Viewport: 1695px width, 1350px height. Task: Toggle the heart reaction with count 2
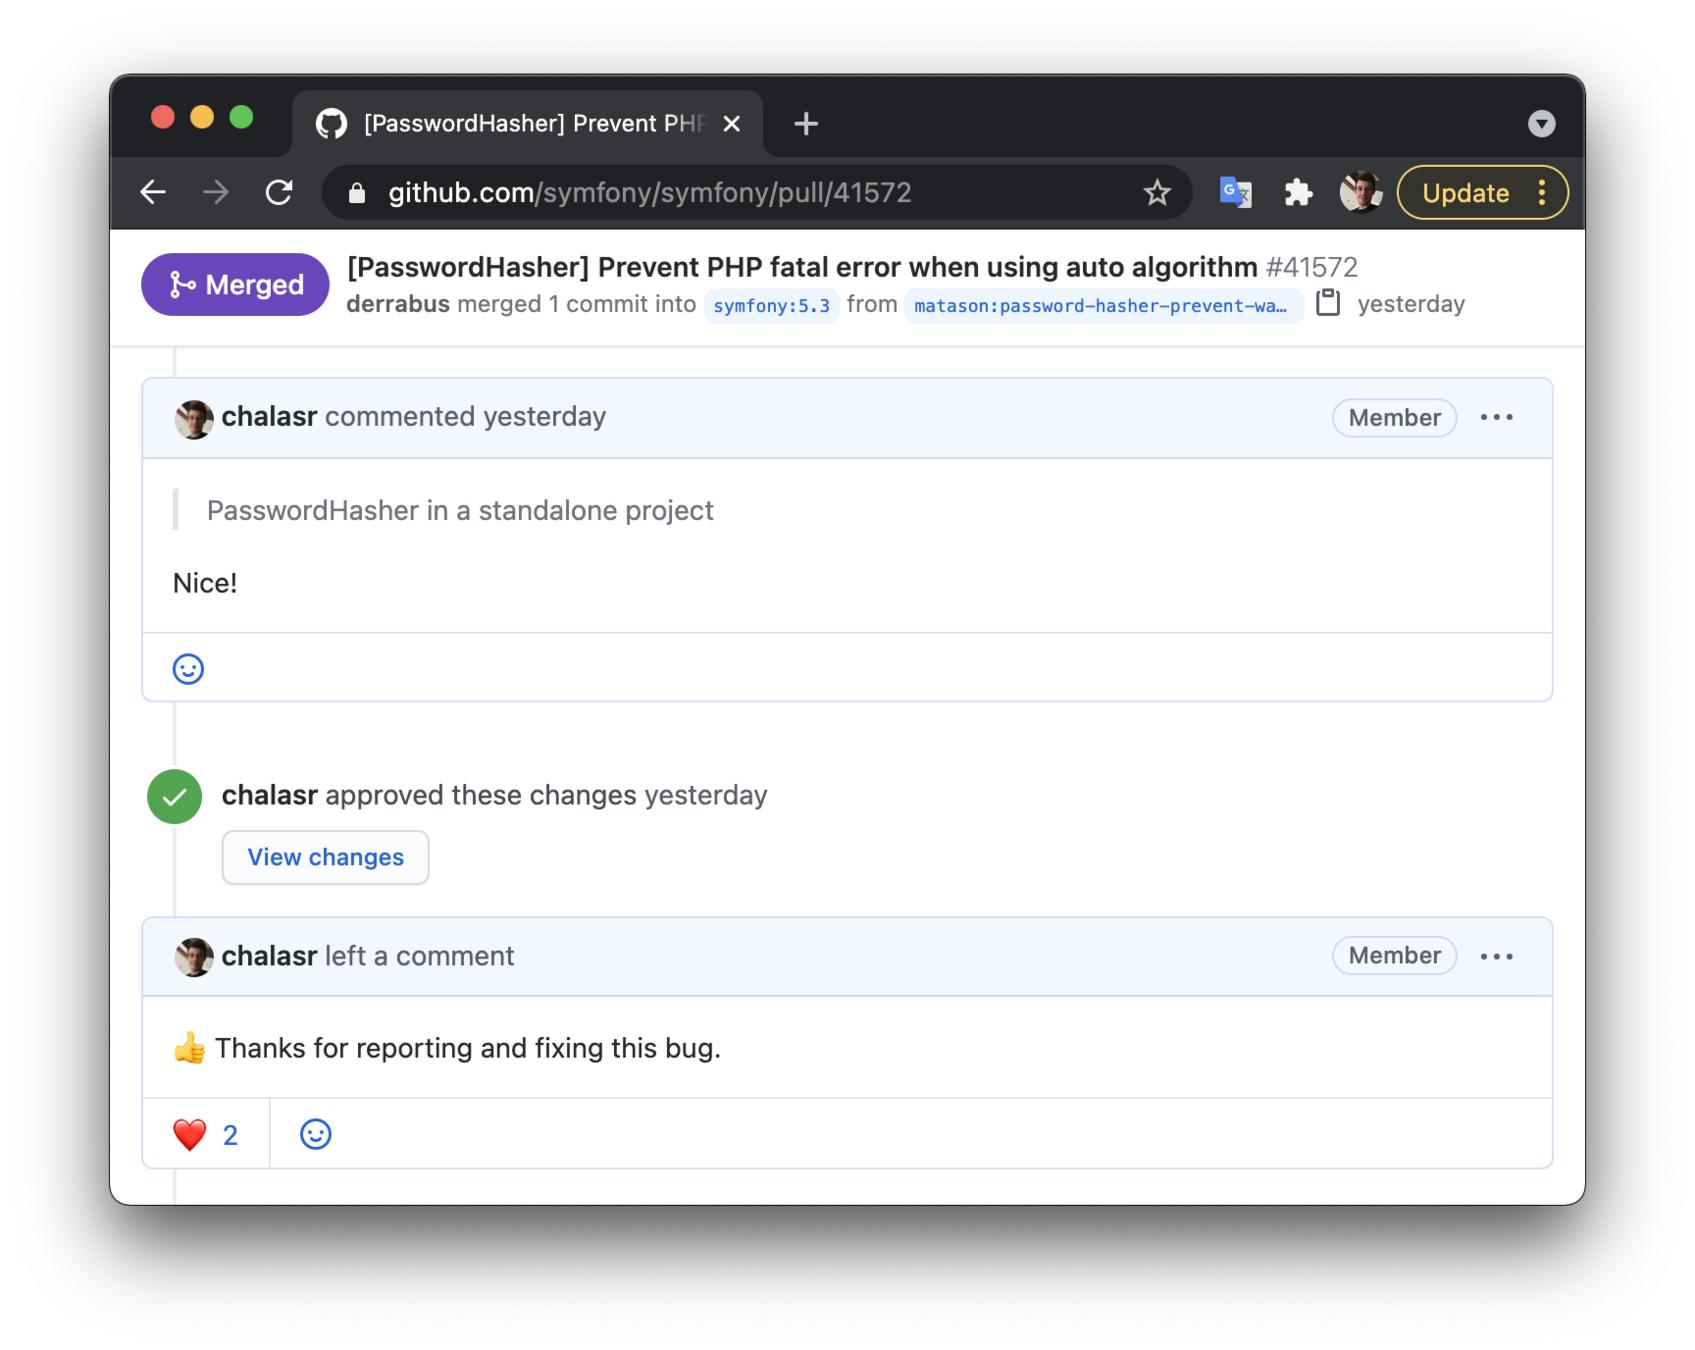(x=205, y=1134)
